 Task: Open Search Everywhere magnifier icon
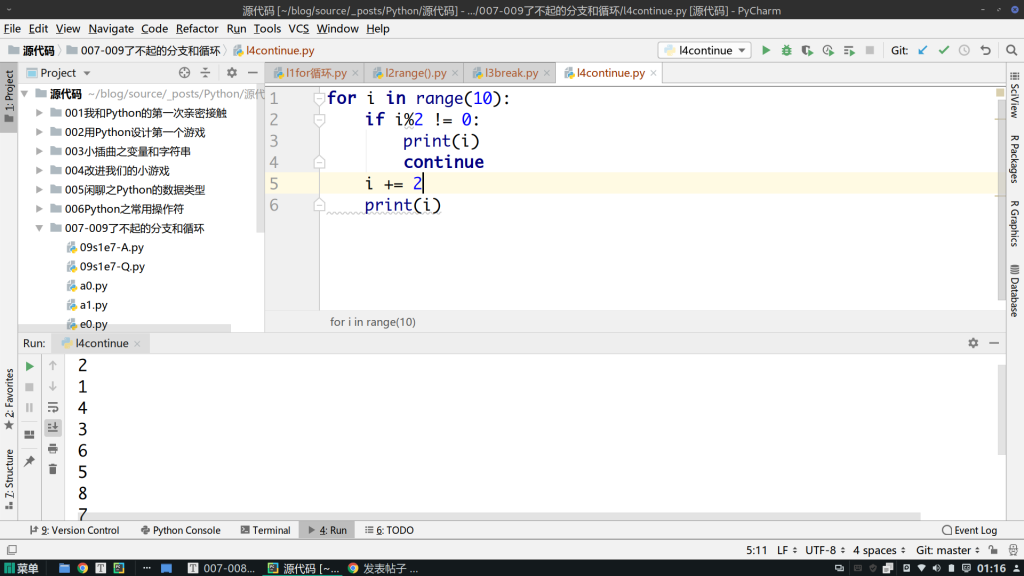point(1012,50)
